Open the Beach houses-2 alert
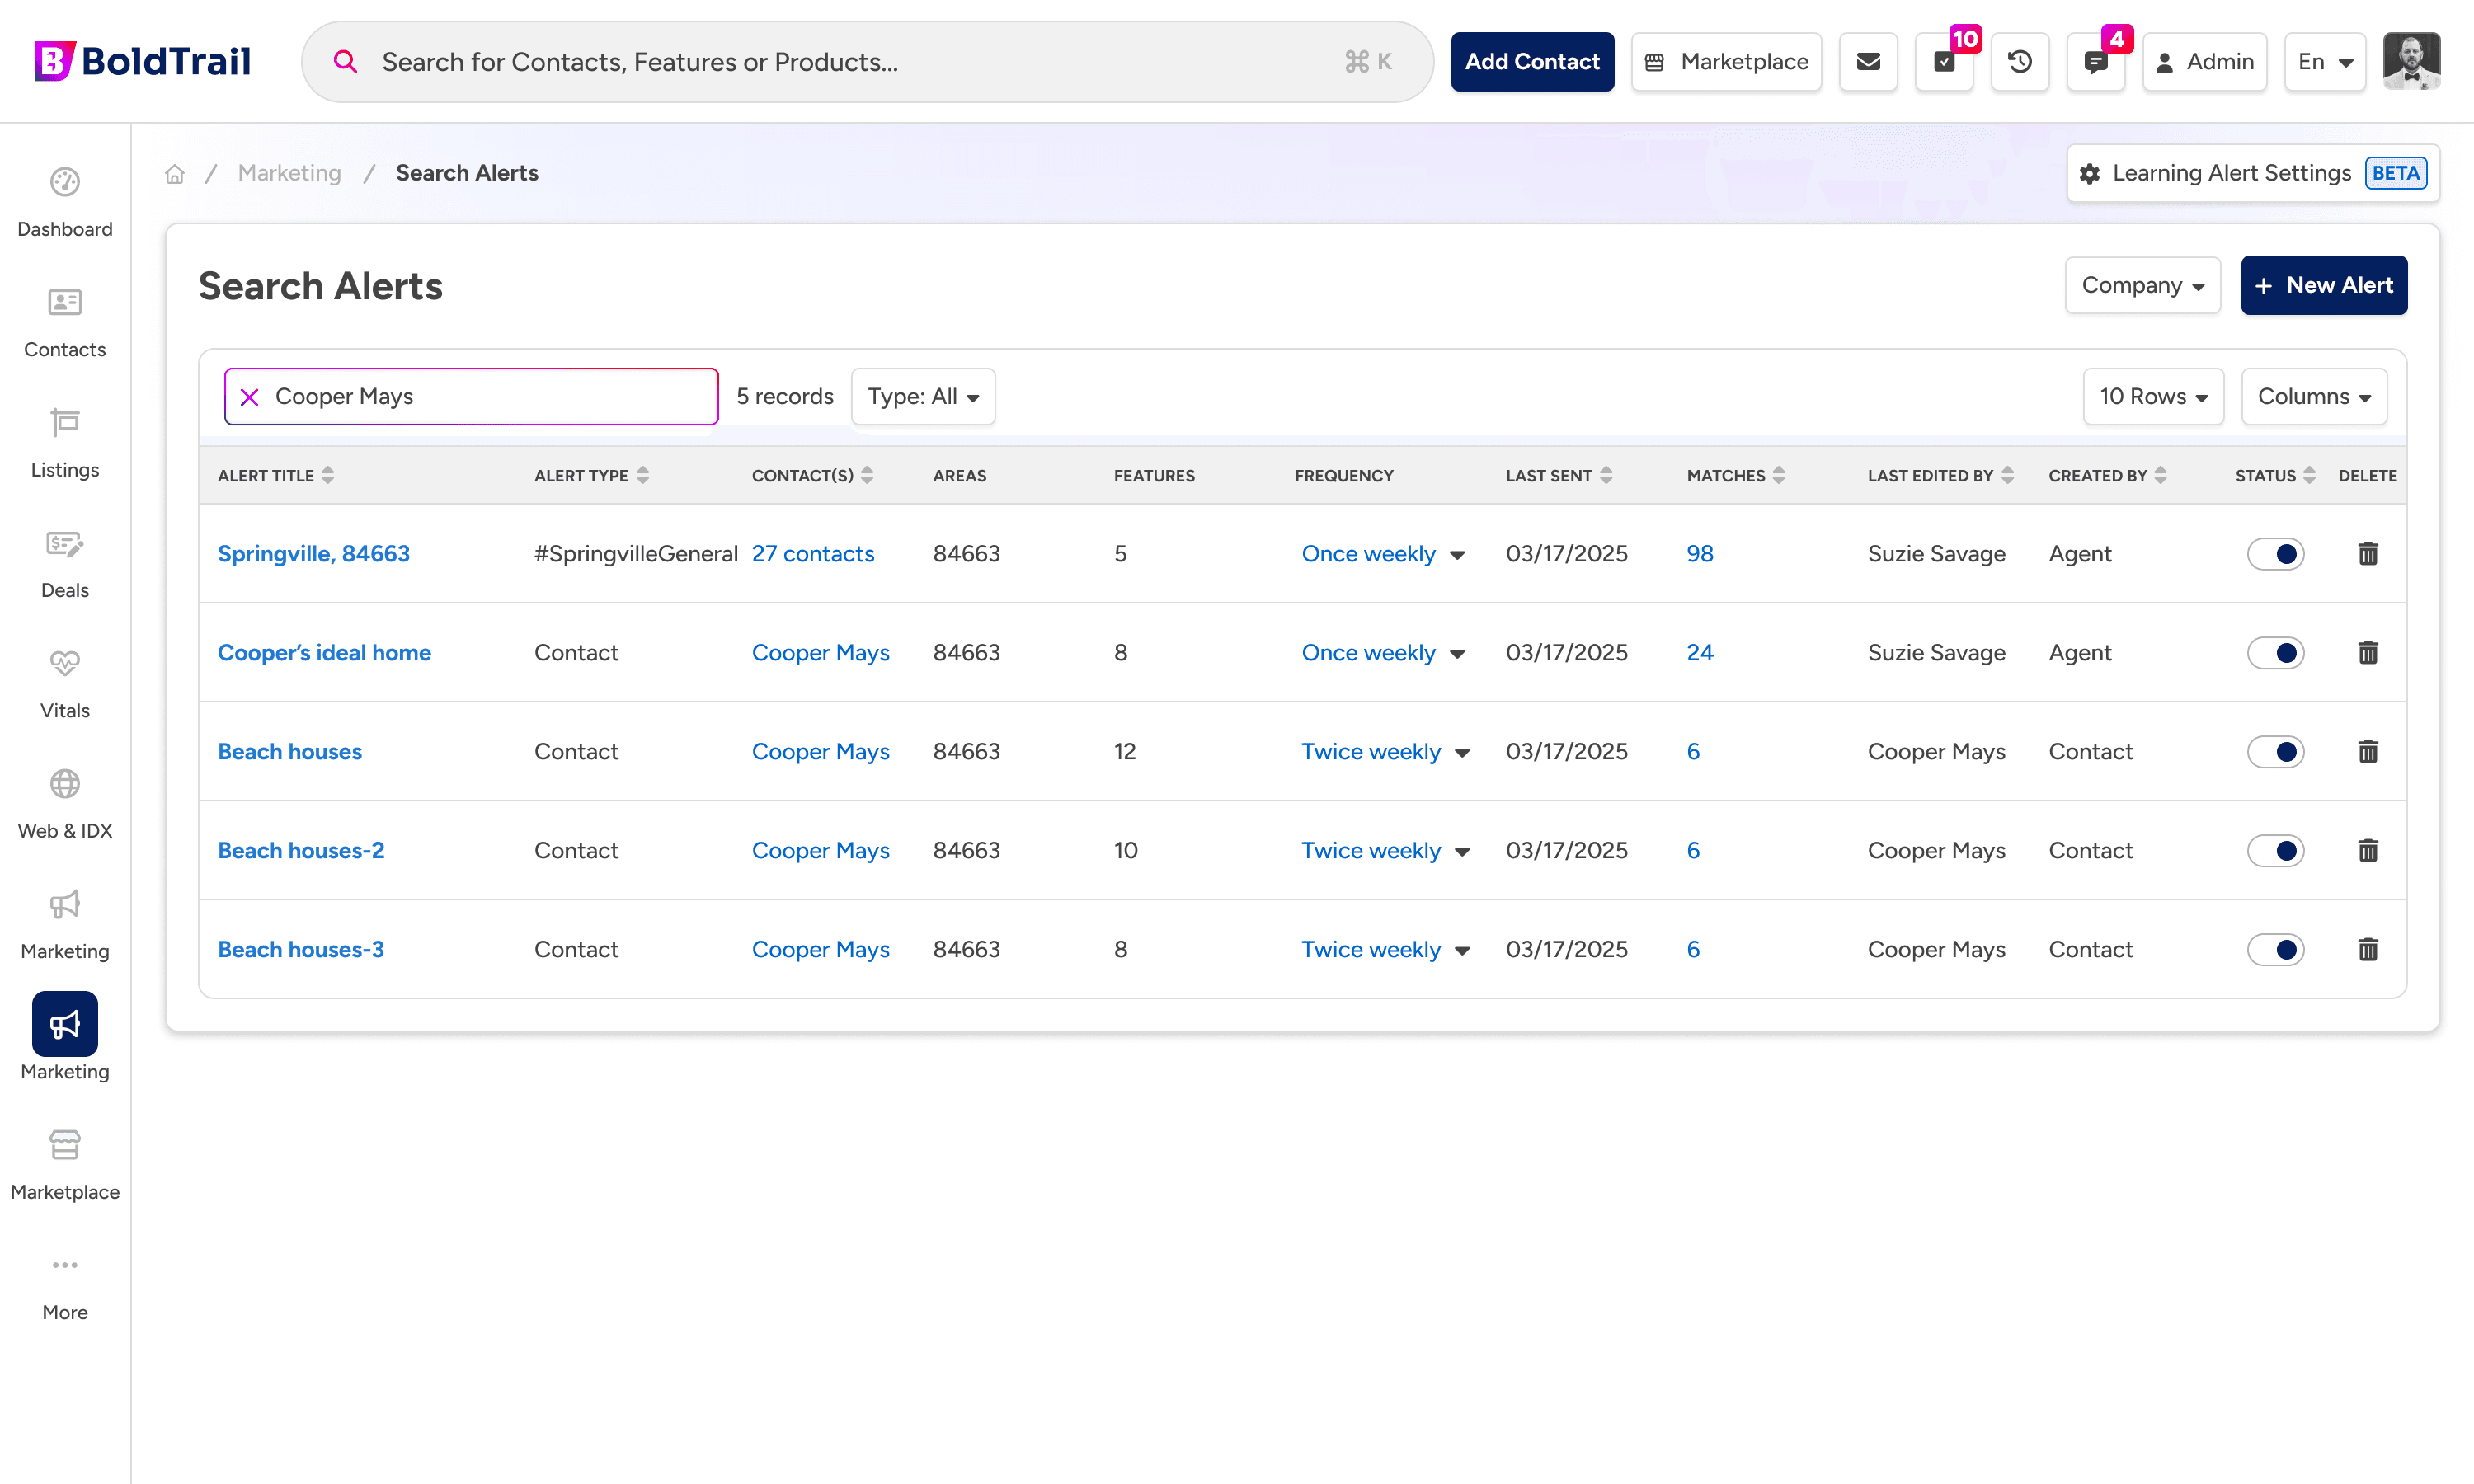The width and height of the screenshot is (2474, 1484). (300, 851)
